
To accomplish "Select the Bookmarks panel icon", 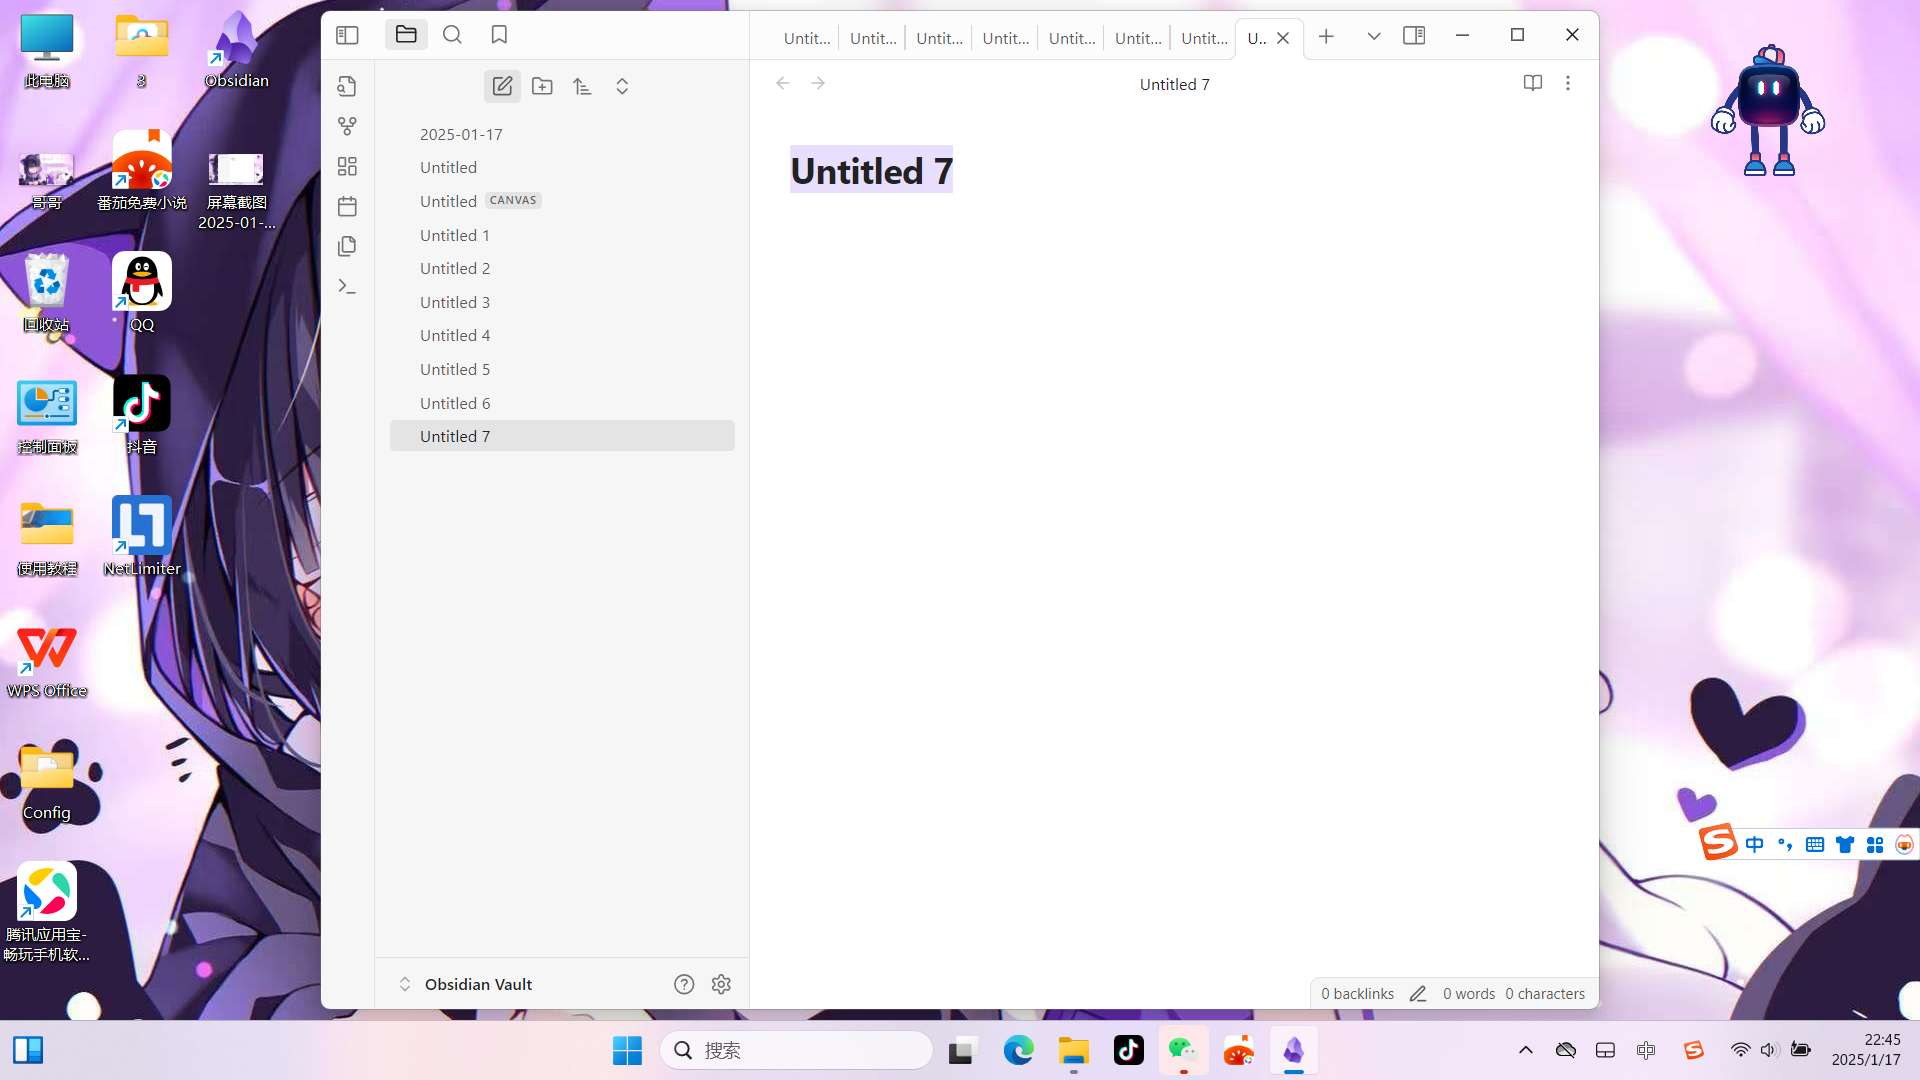I will 500,34.
